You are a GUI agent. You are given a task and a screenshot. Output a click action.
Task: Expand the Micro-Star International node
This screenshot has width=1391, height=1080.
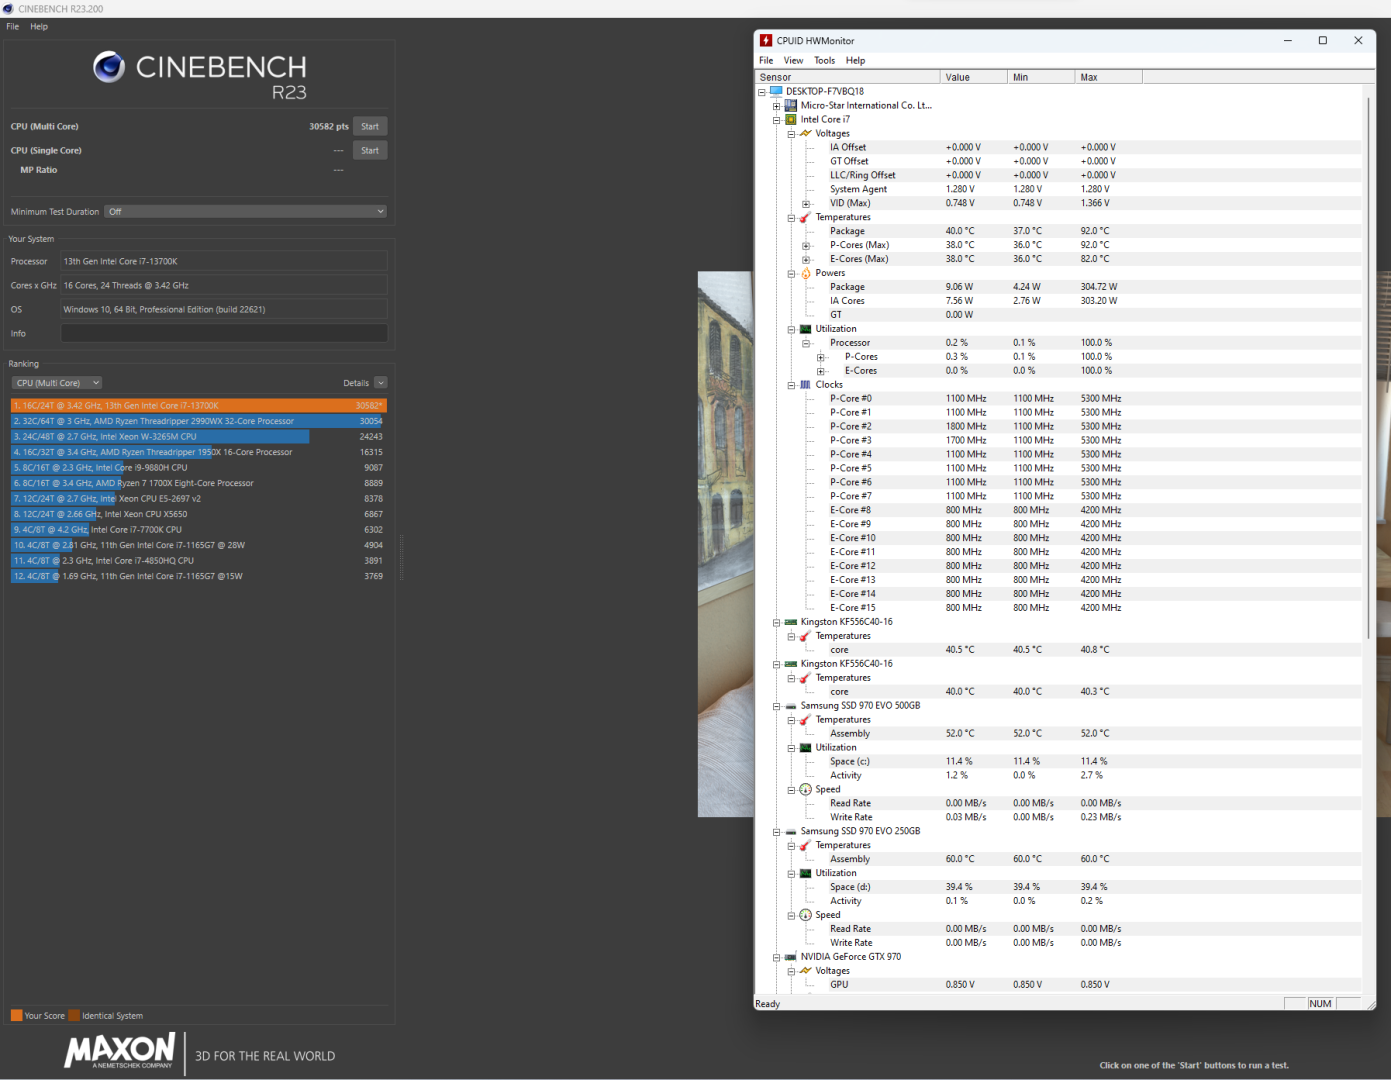(776, 105)
